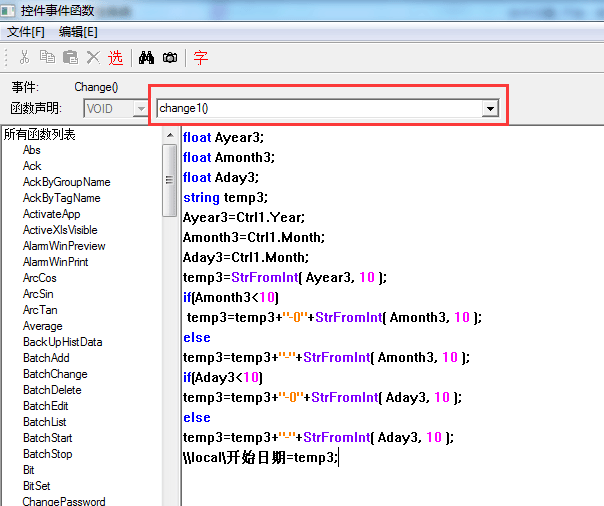Click end of \\local\开始日期=temp3; code line
This screenshot has width=604, height=506.
[x=341, y=457]
